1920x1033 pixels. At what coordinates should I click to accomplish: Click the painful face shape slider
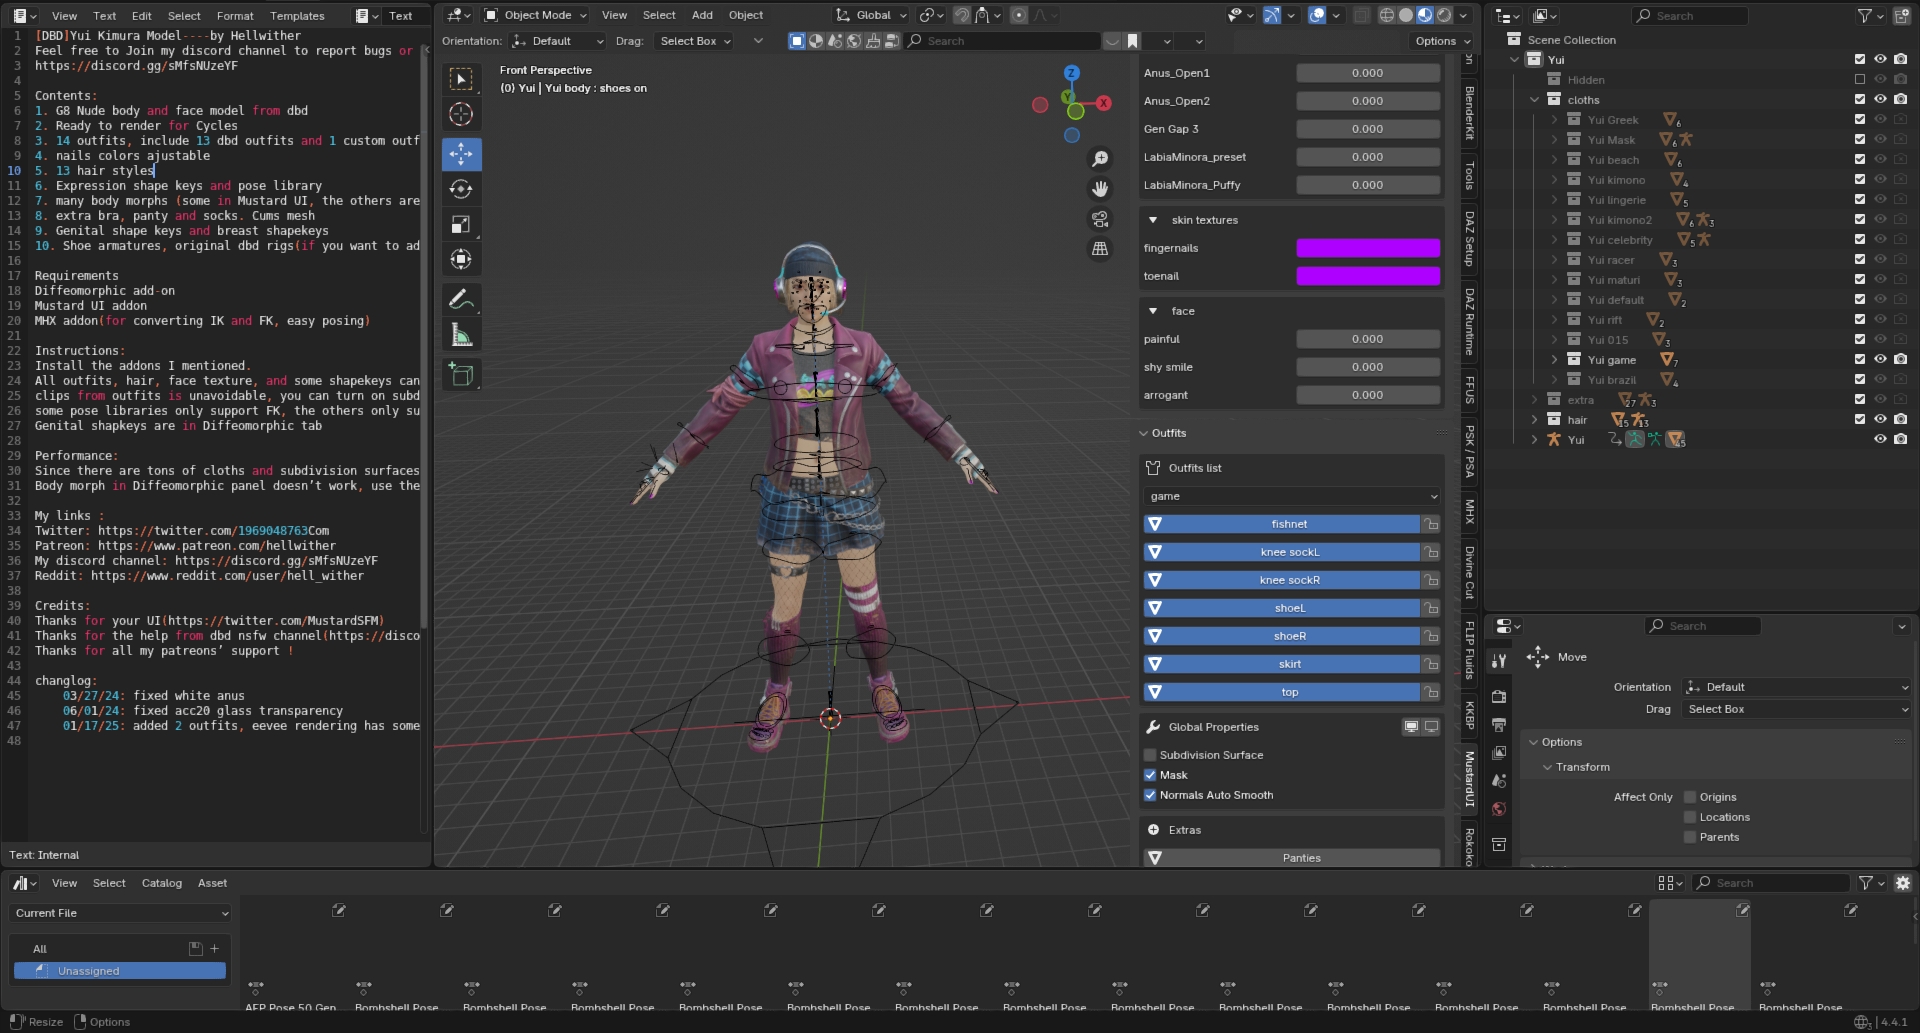[1368, 339]
